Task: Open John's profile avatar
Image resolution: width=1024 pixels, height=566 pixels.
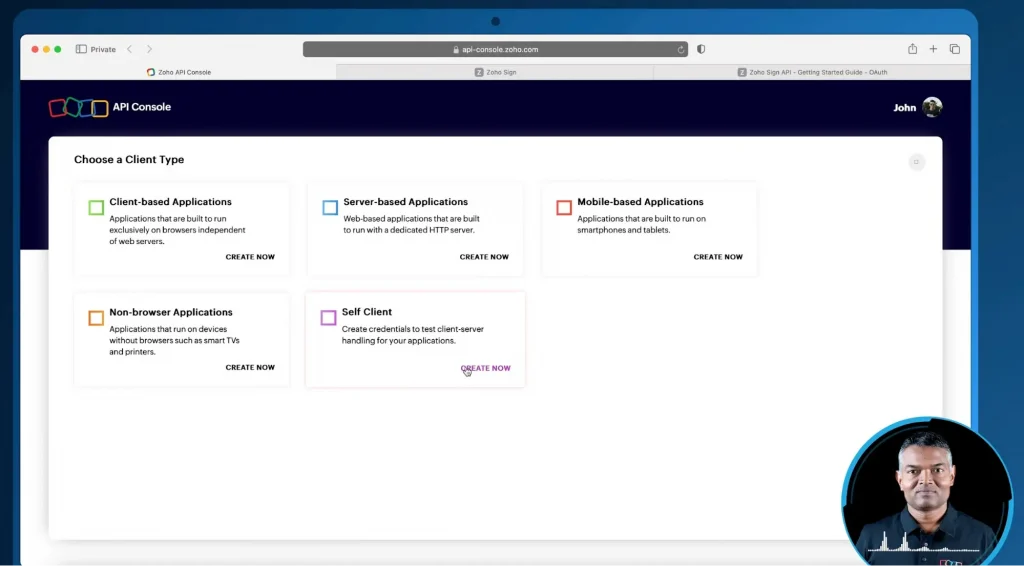Action: [932, 108]
